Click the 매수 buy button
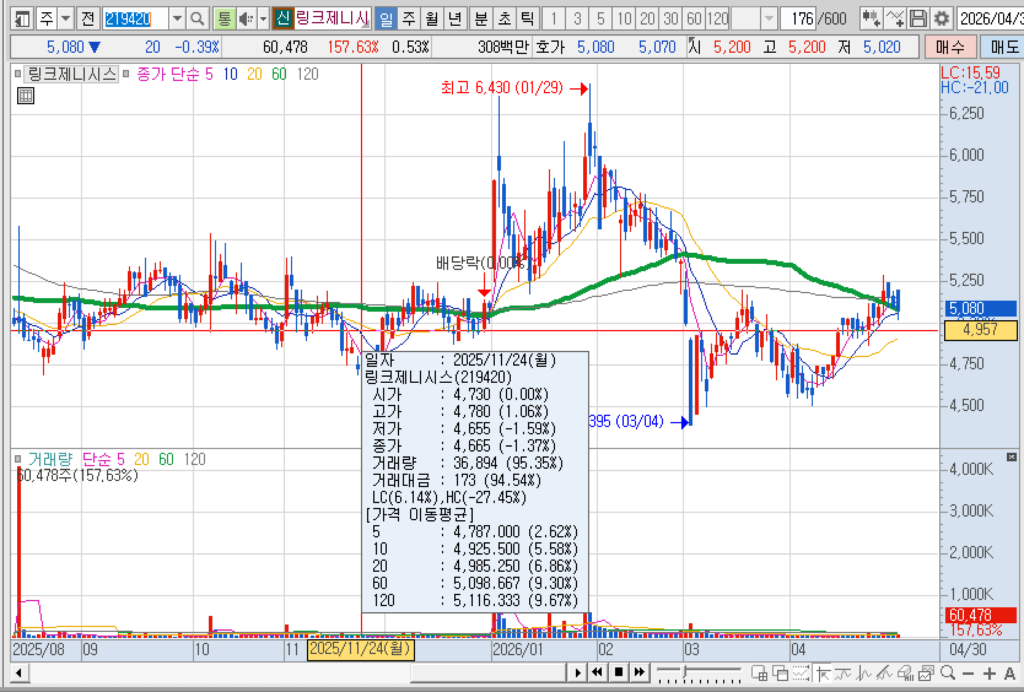This screenshot has width=1024, height=692. (950, 47)
